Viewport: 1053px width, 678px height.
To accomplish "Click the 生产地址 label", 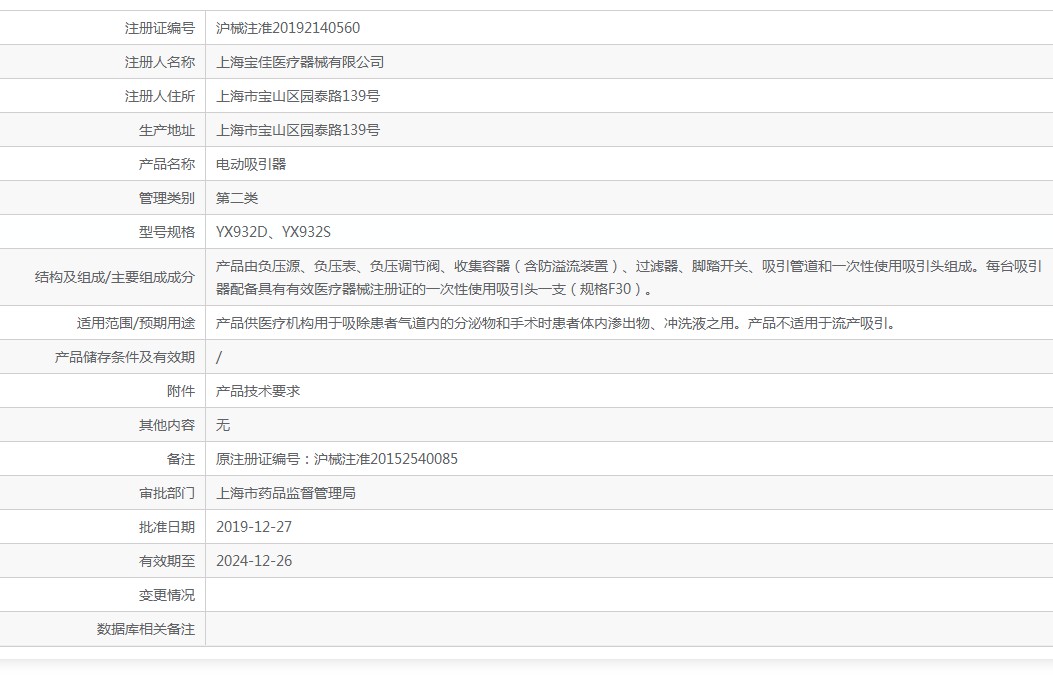I will (x=167, y=130).
